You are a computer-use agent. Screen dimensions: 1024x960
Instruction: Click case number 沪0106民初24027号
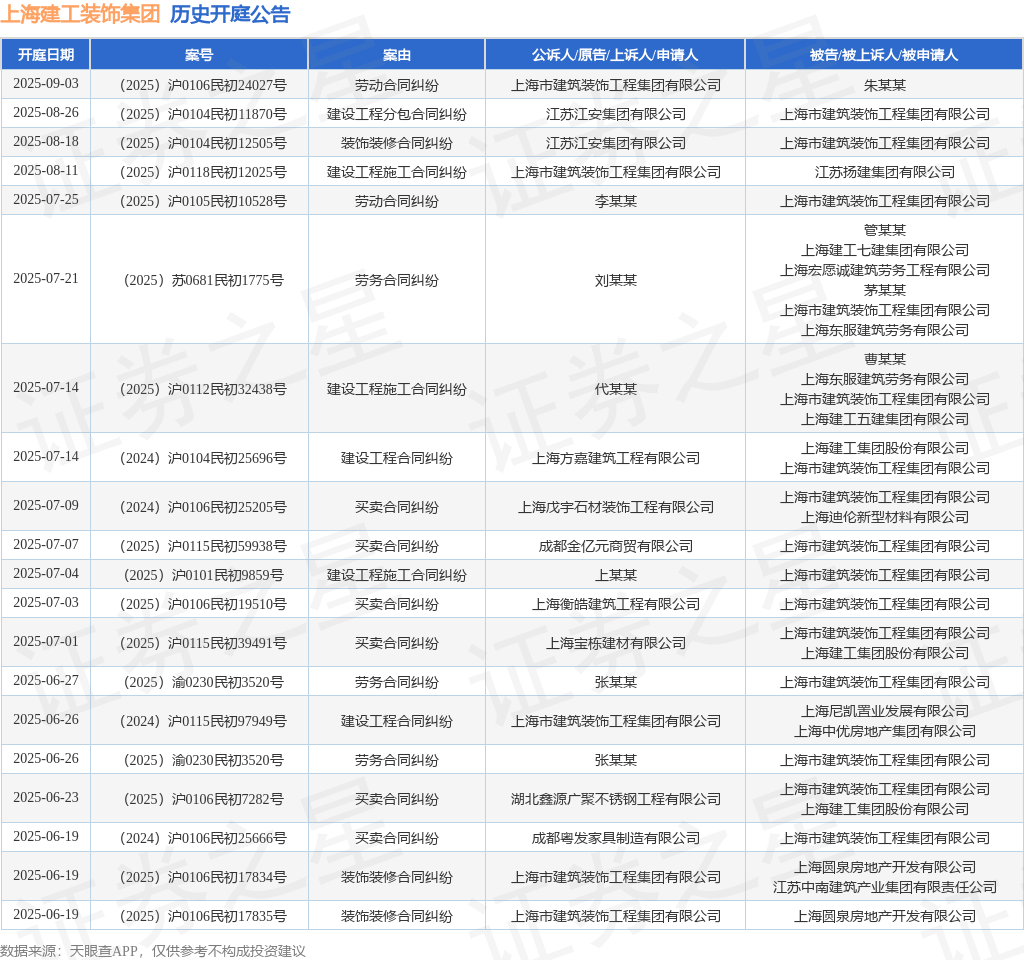point(203,85)
